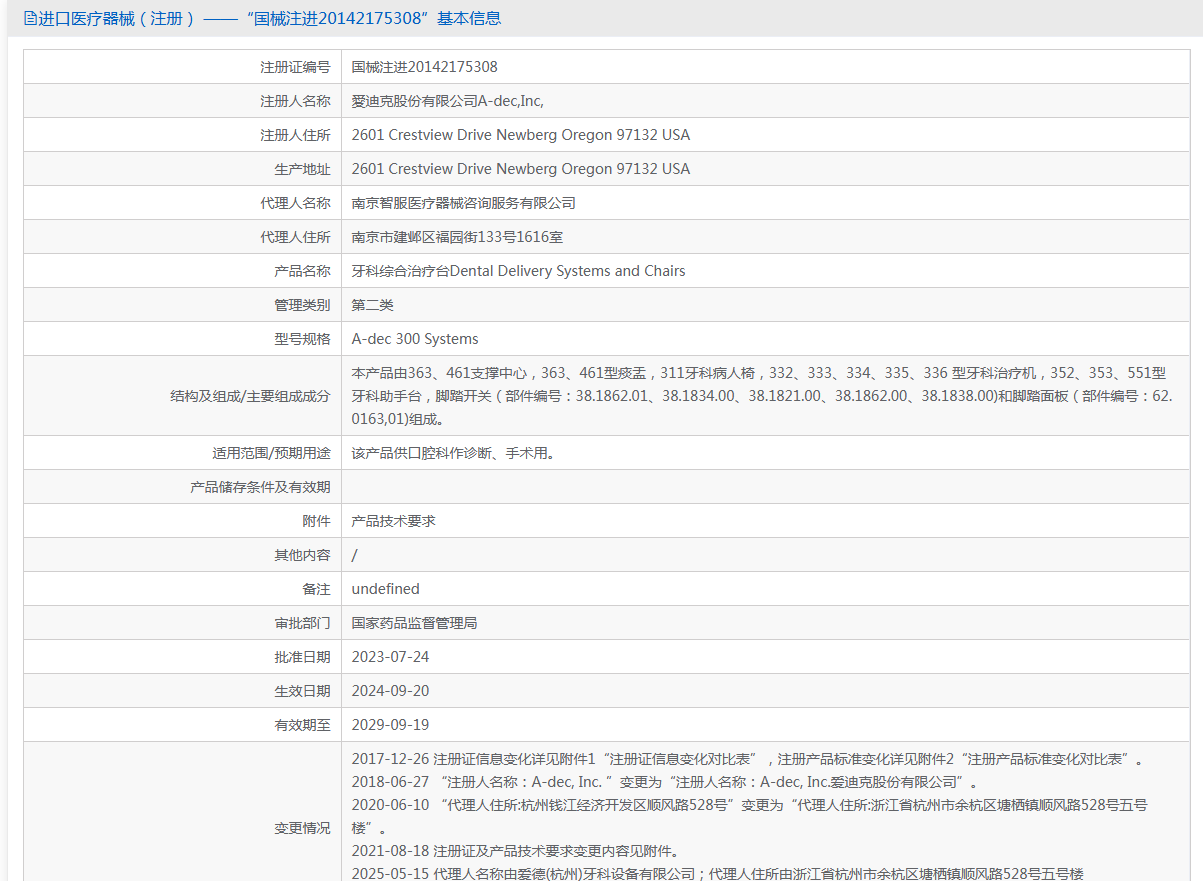
Task: Click the 附件 label
Action: pyautogui.click(x=316, y=521)
